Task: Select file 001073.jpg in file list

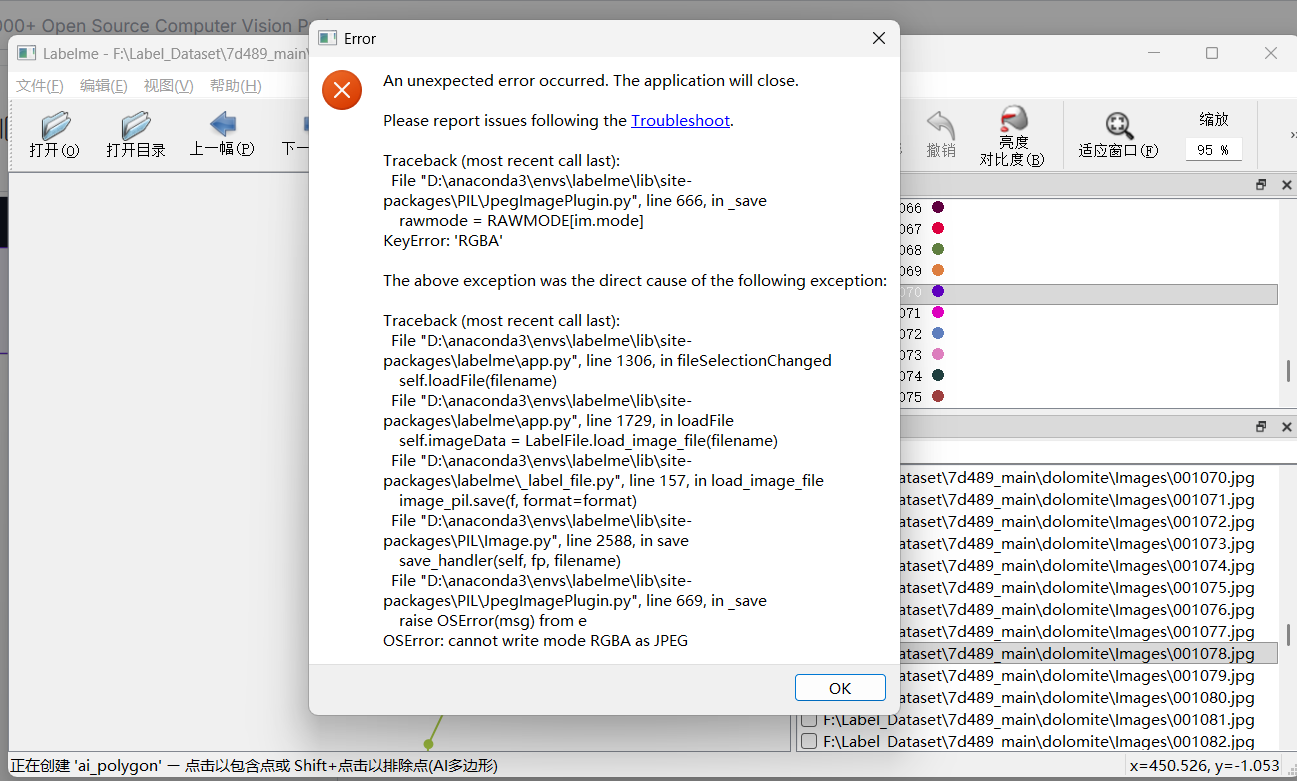Action: point(1077,544)
